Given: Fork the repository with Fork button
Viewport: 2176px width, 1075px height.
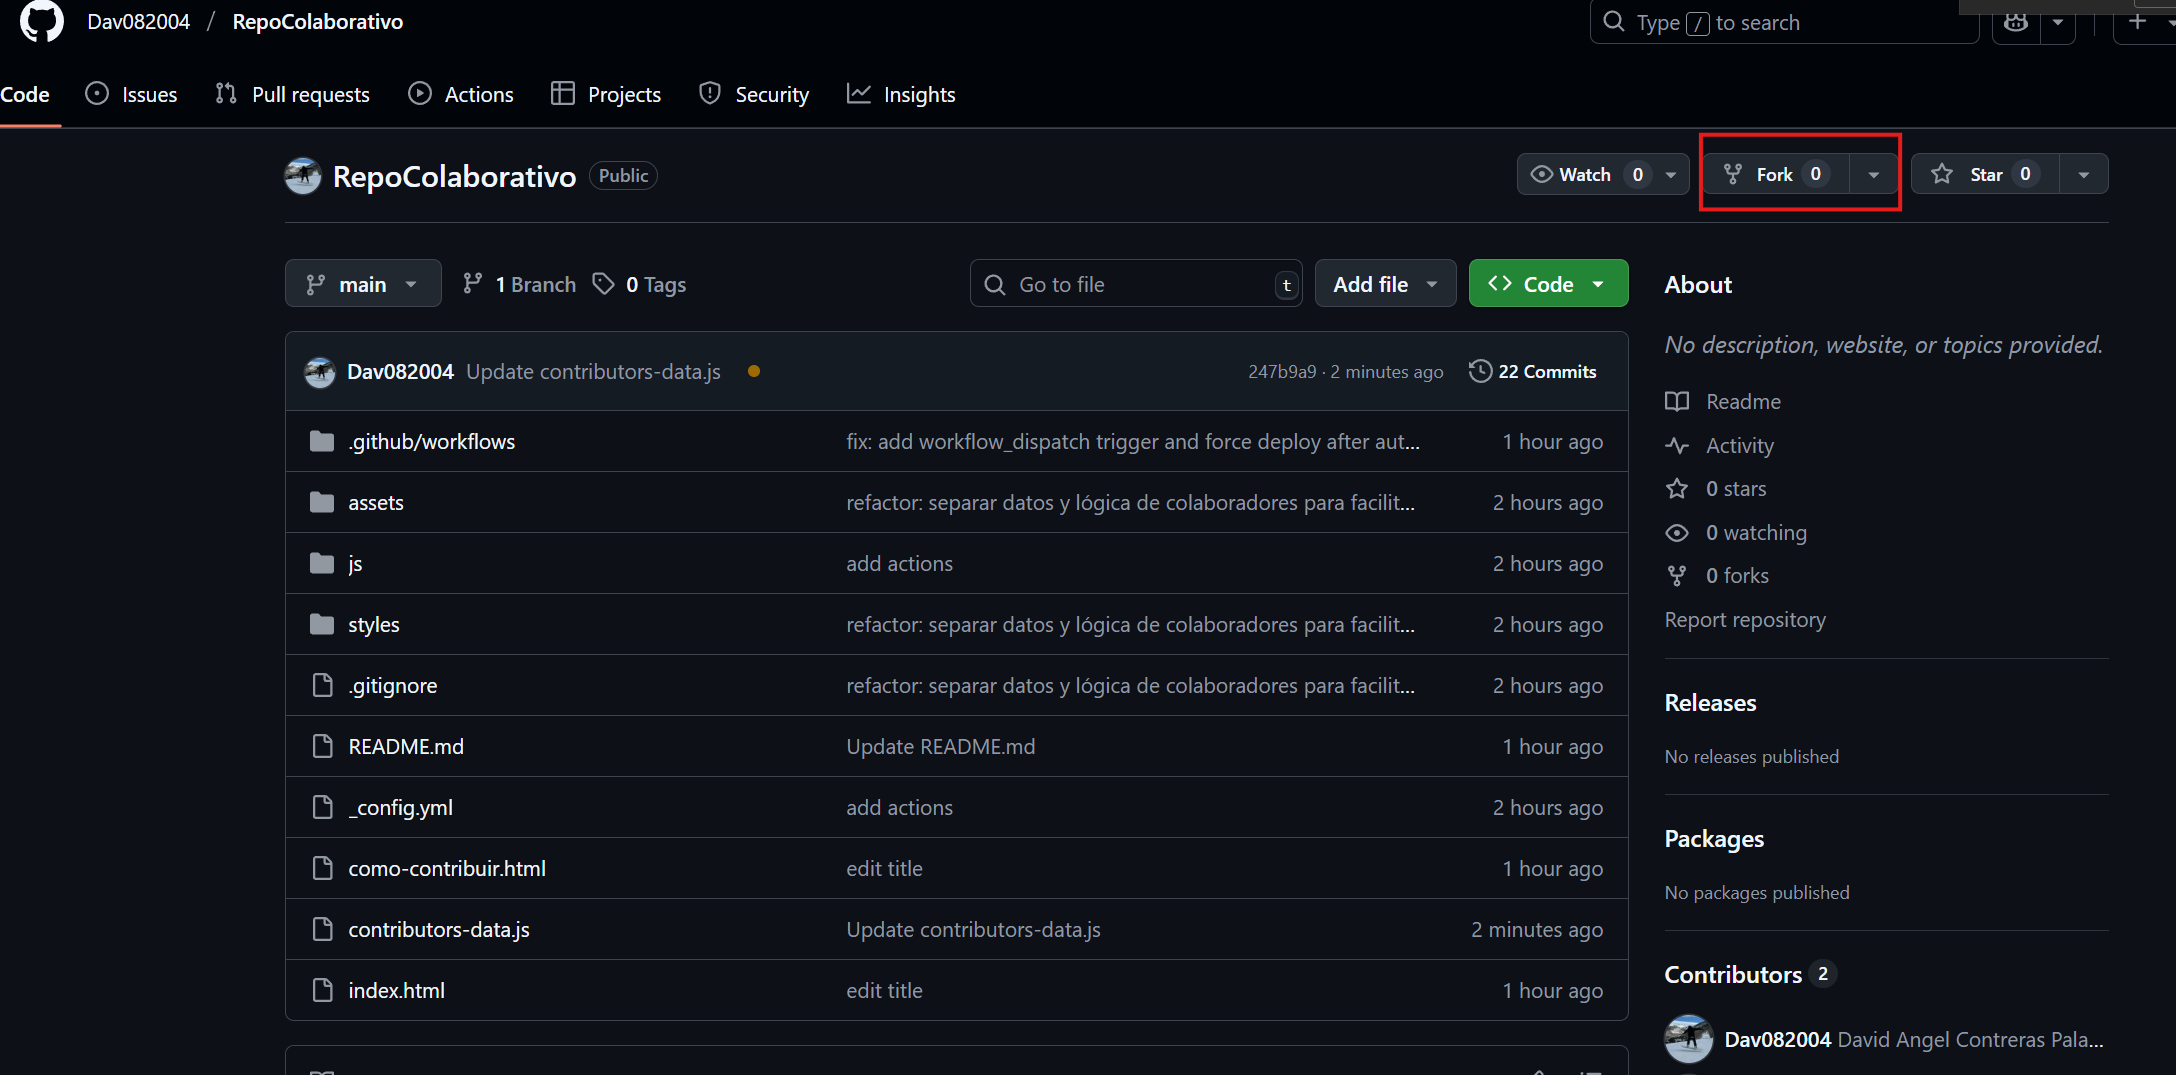Looking at the screenshot, I should point(1776,174).
